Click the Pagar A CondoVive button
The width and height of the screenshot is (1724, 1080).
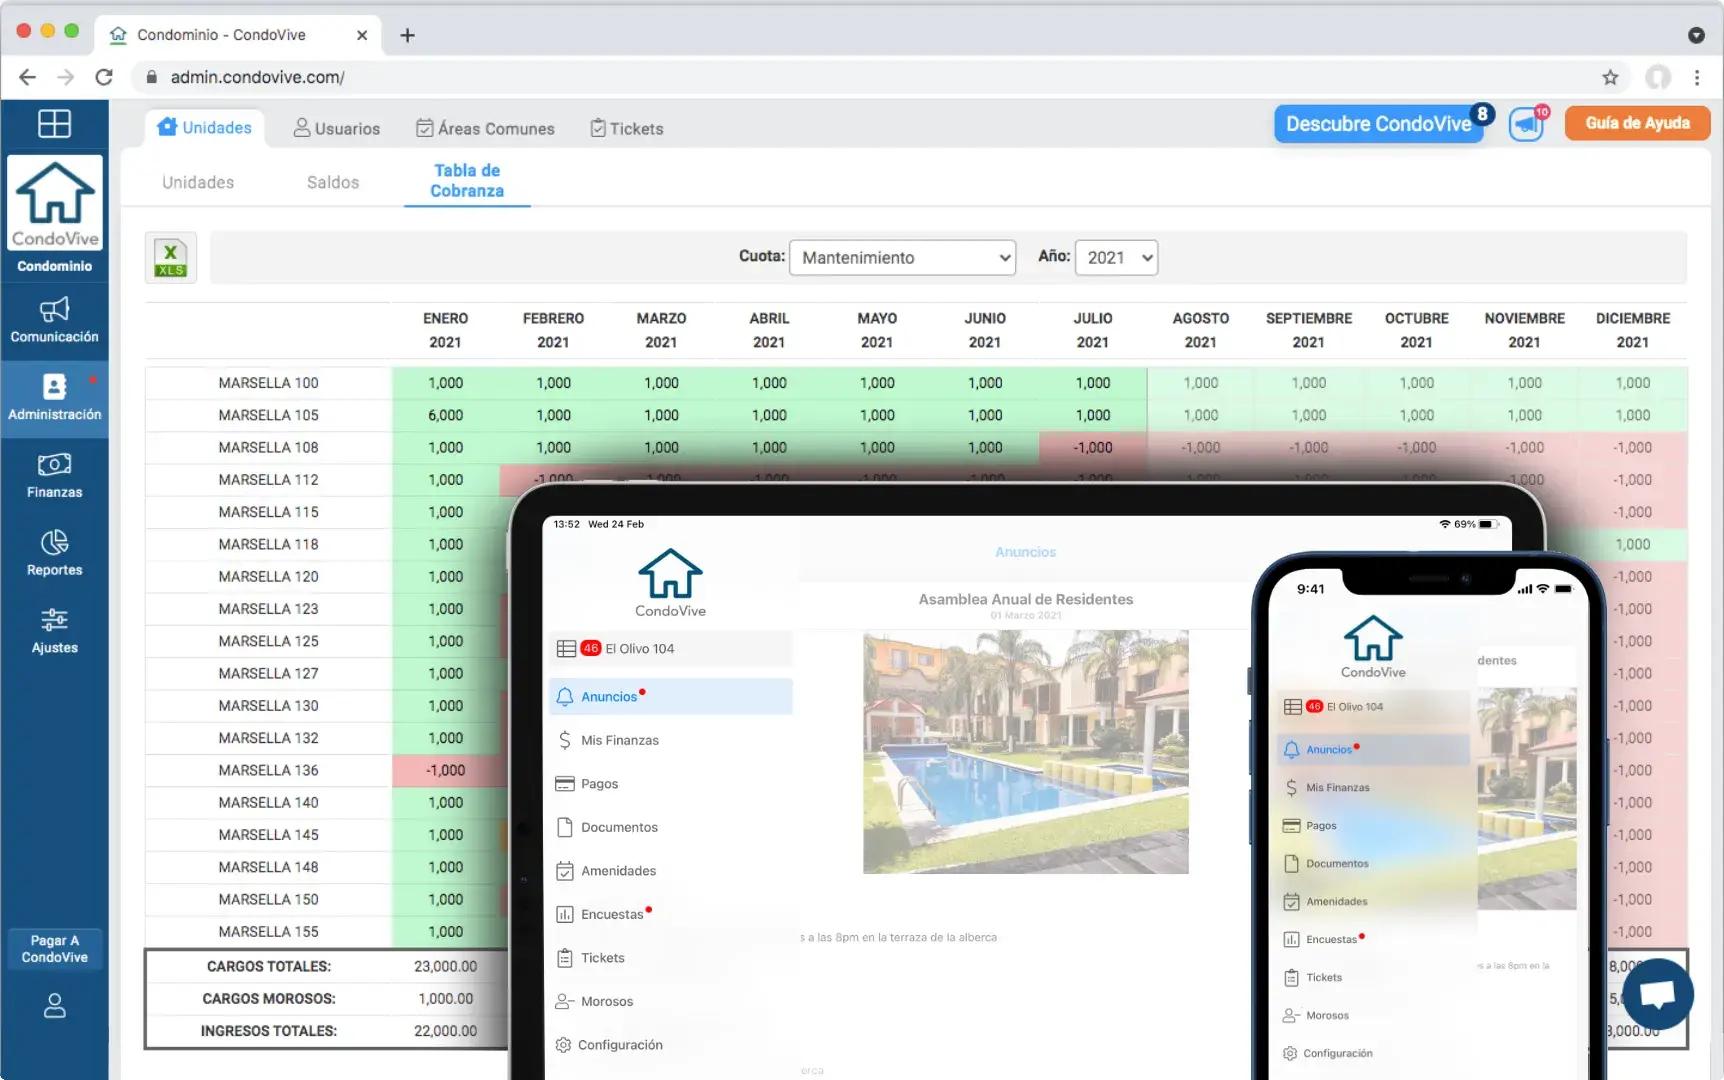54,948
